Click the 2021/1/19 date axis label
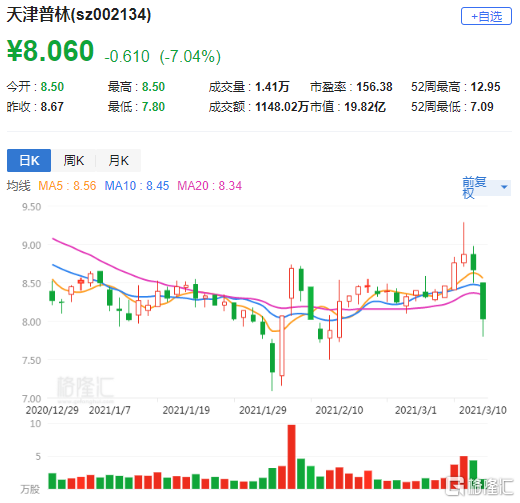Viewport: 520px width, 503px height. pyautogui.click(x=186, y=410)
